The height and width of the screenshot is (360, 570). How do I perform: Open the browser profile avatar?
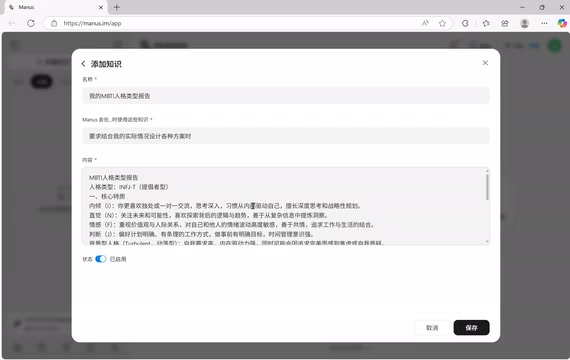(x=524, y=23)
